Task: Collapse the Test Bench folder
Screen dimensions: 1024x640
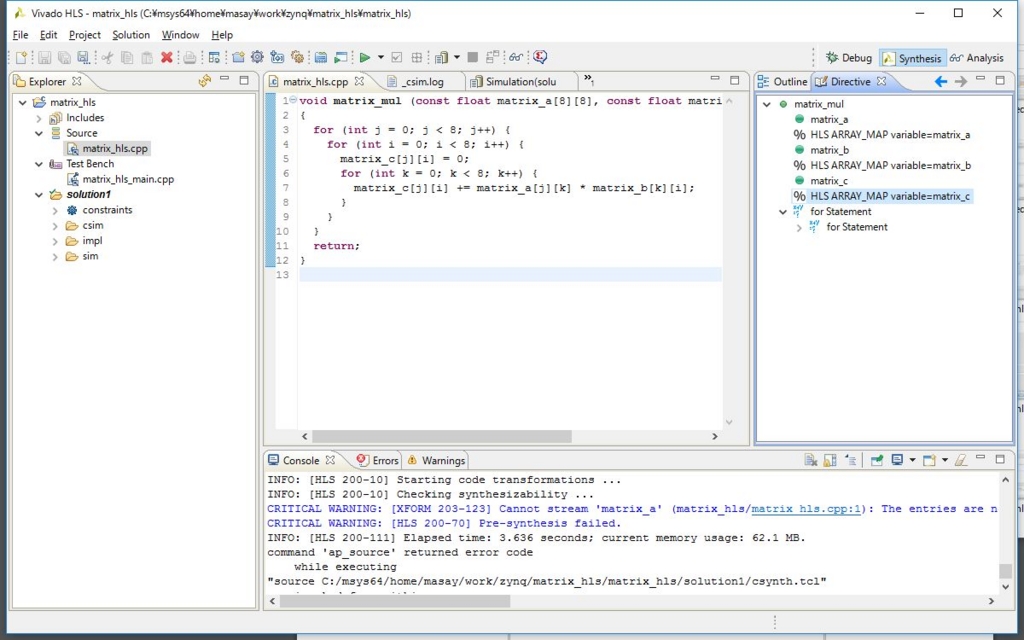Action: (x=39, y=164)
